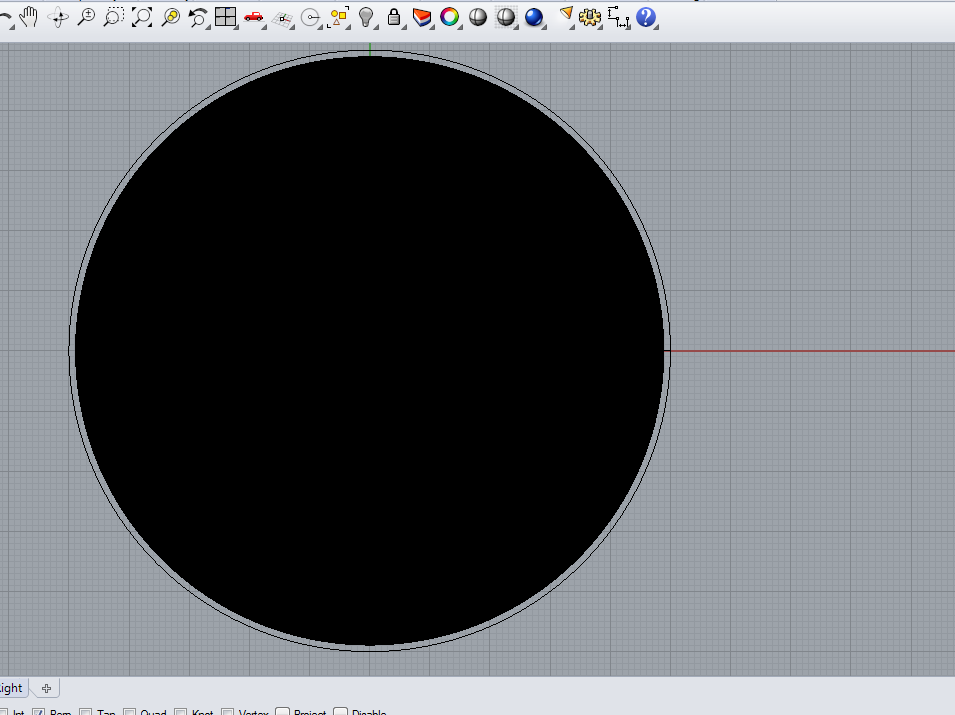Open Options with the gear icon

(590, 17)
